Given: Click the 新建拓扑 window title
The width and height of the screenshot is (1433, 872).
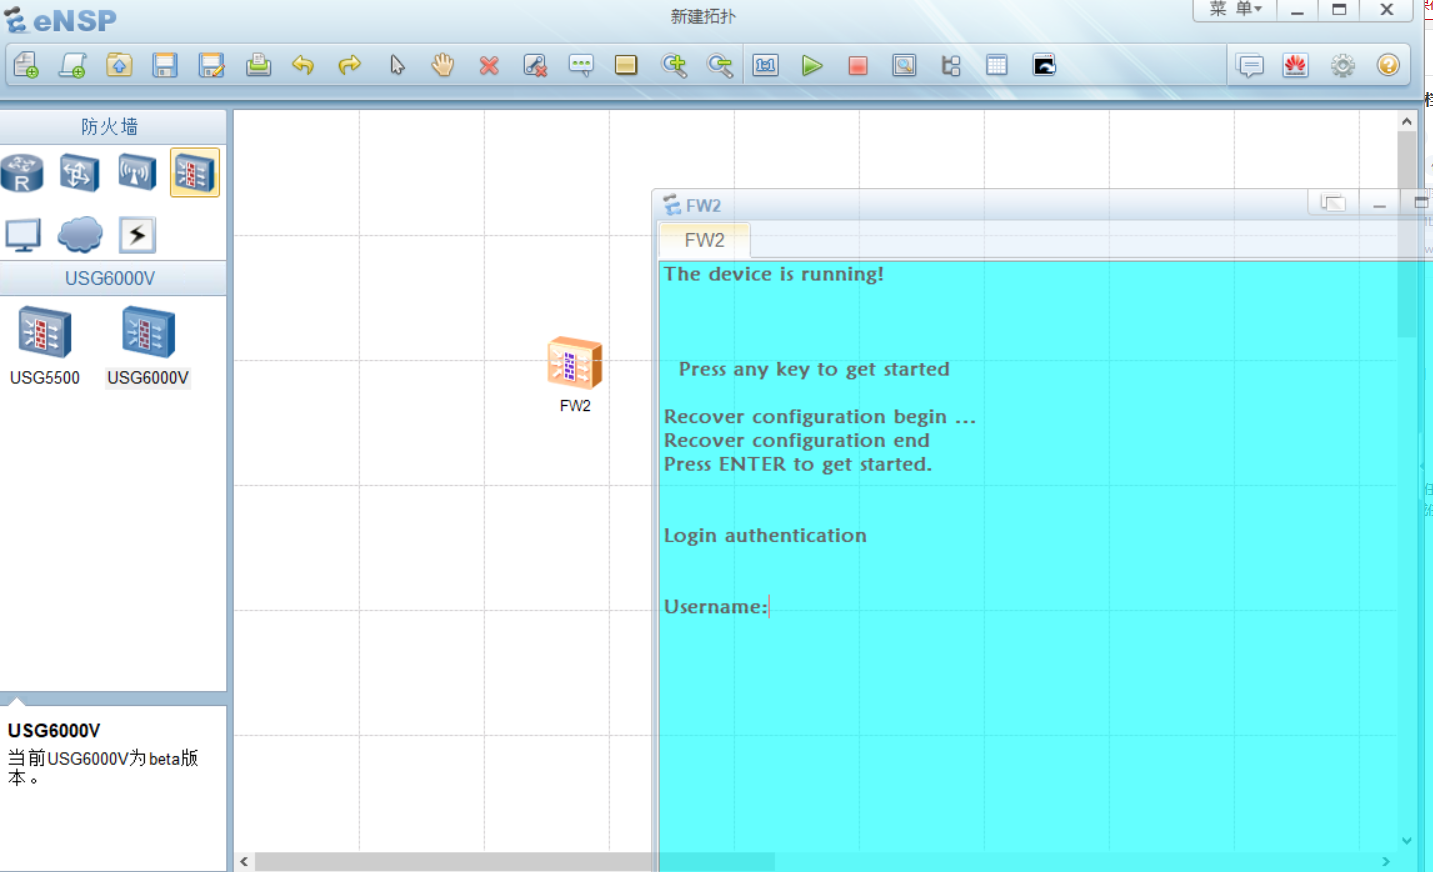Looking at the screenshot, I should 703,17.
